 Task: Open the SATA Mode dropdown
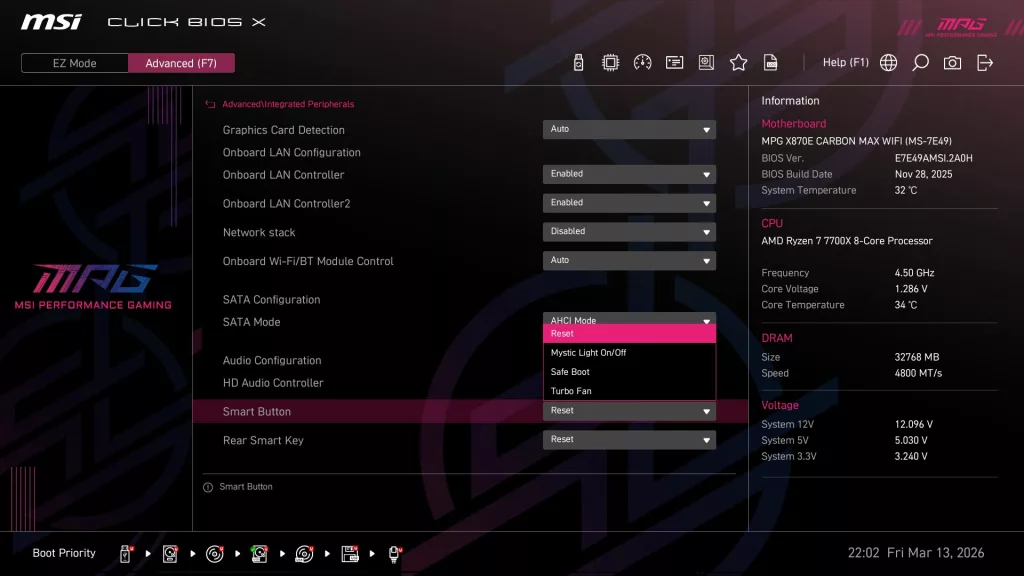629,320
